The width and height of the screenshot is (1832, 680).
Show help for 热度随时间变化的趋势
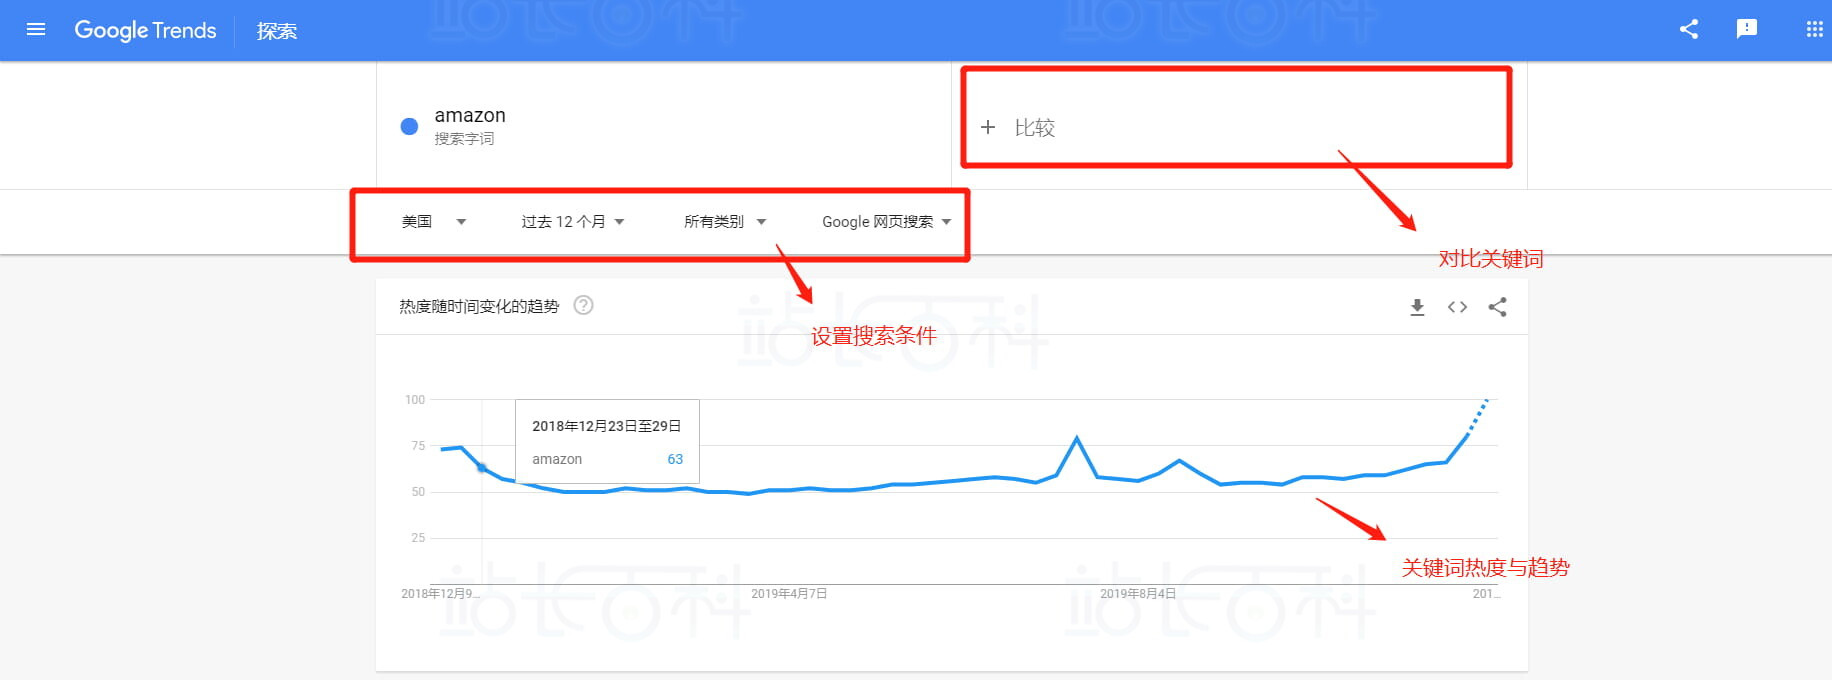pos(583,305)
